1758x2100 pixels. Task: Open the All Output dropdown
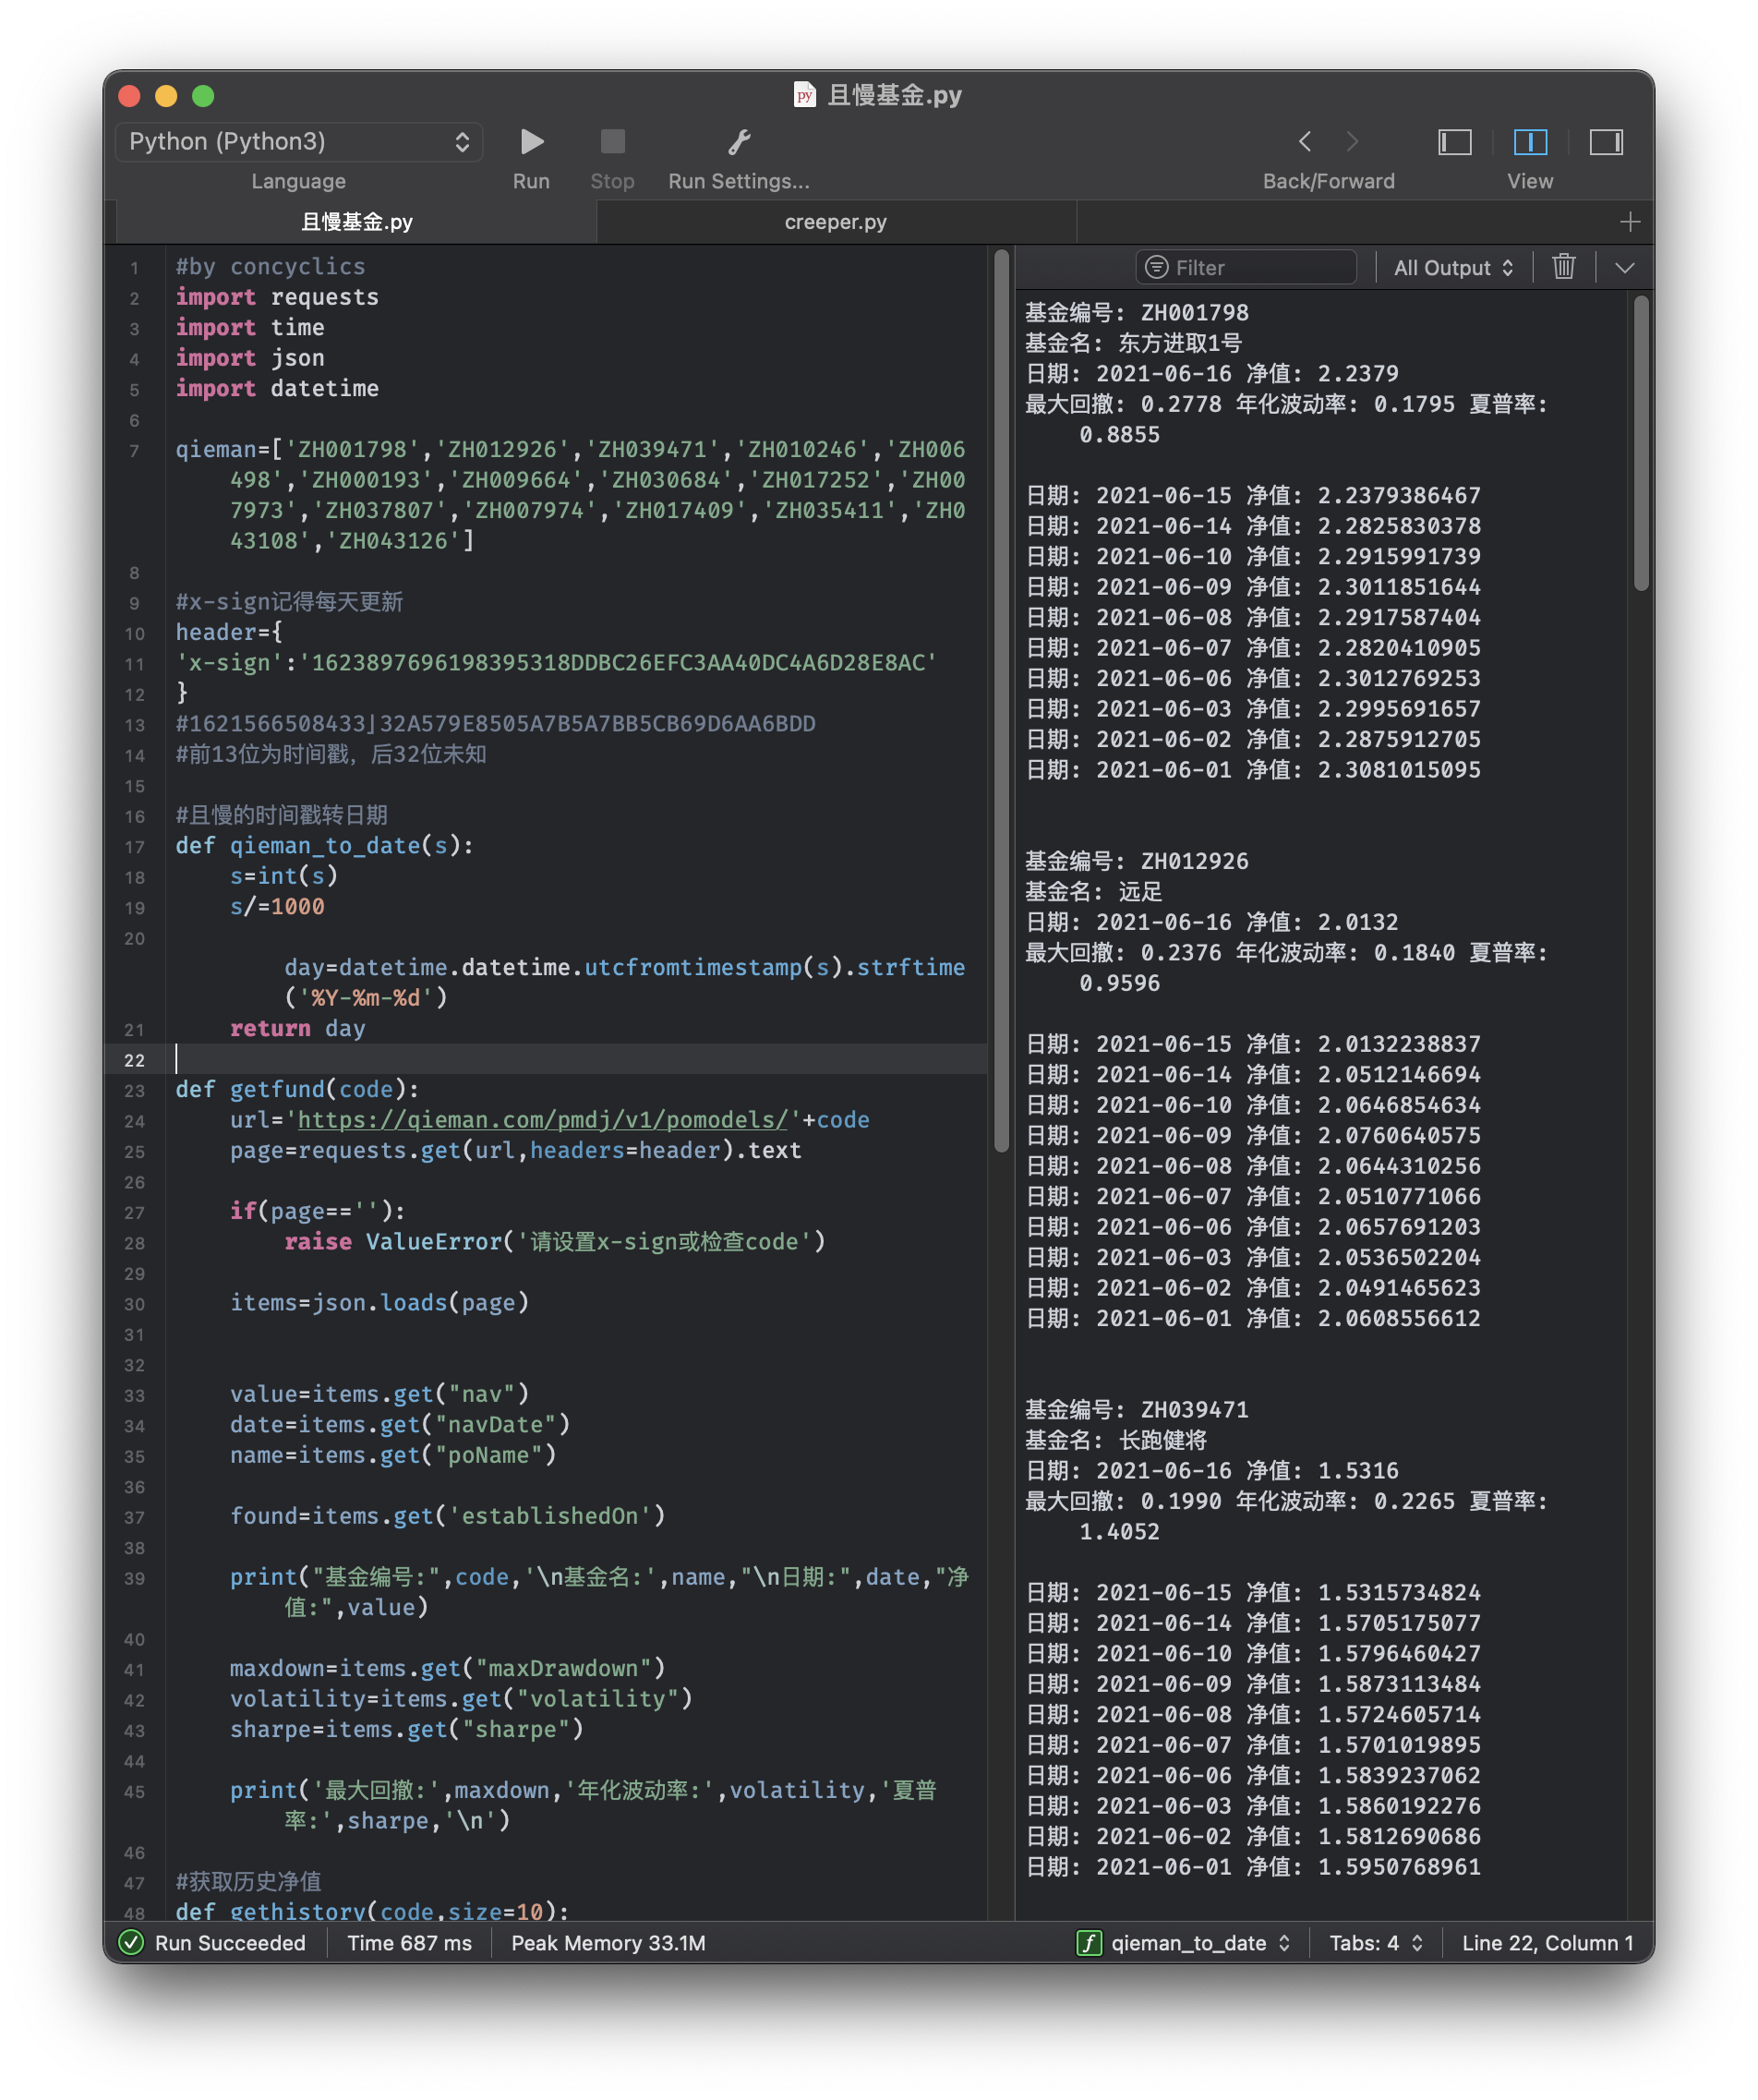click(x=1454, y=267)
